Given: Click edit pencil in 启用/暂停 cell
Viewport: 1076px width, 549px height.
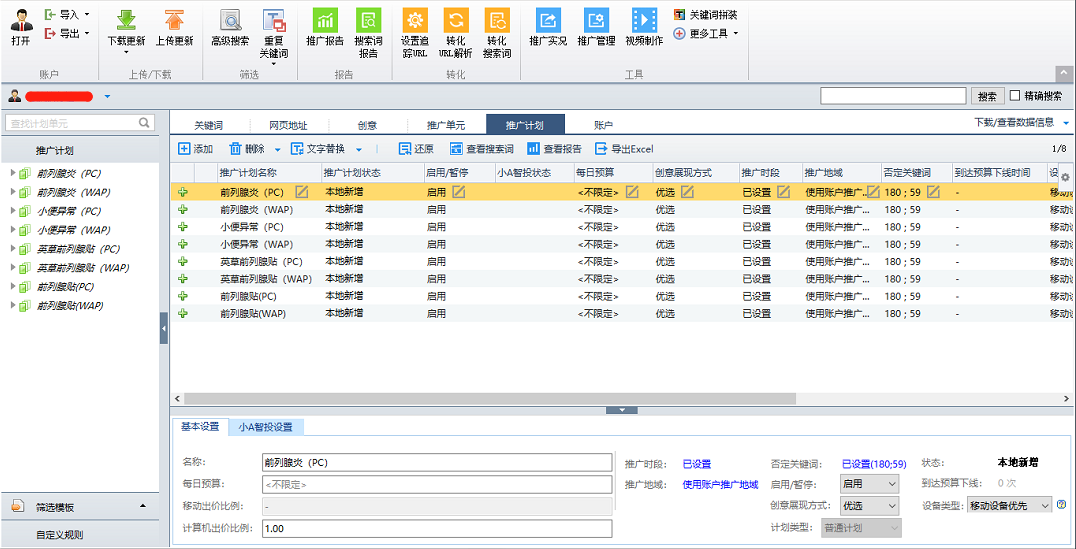Looking at the screenshot, I should (458, 192).
